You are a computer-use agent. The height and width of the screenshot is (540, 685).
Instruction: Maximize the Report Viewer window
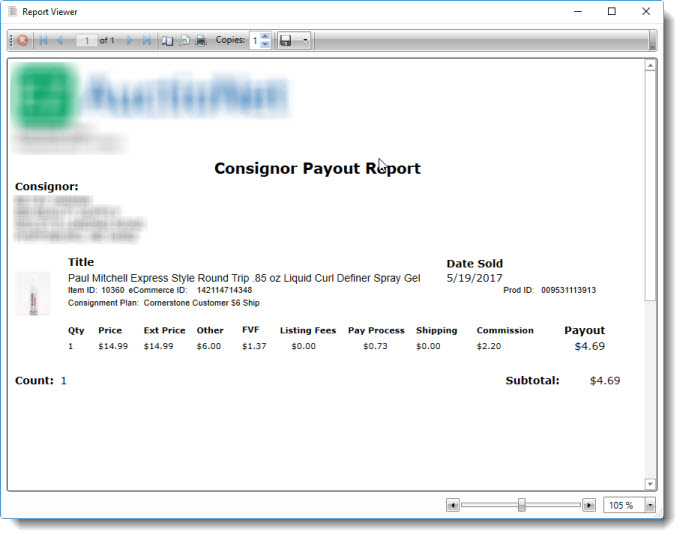612,12
